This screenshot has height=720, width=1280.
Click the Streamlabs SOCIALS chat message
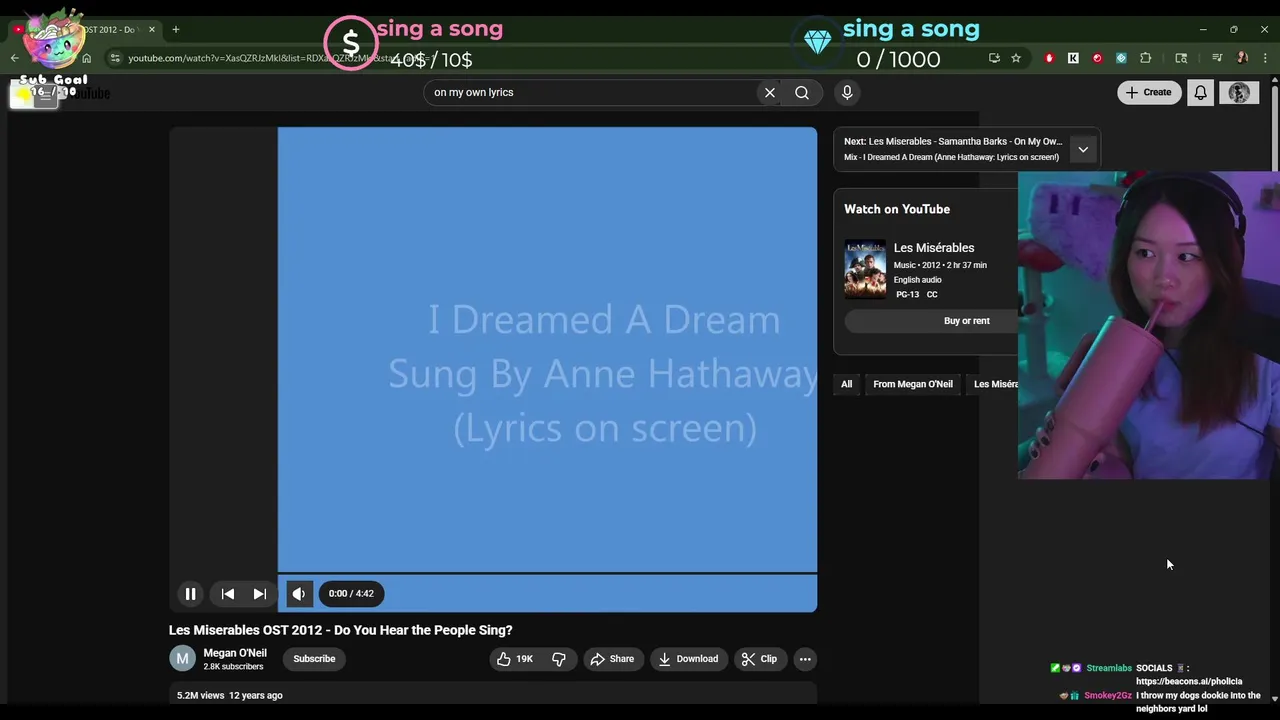(x=1146, y=674)
